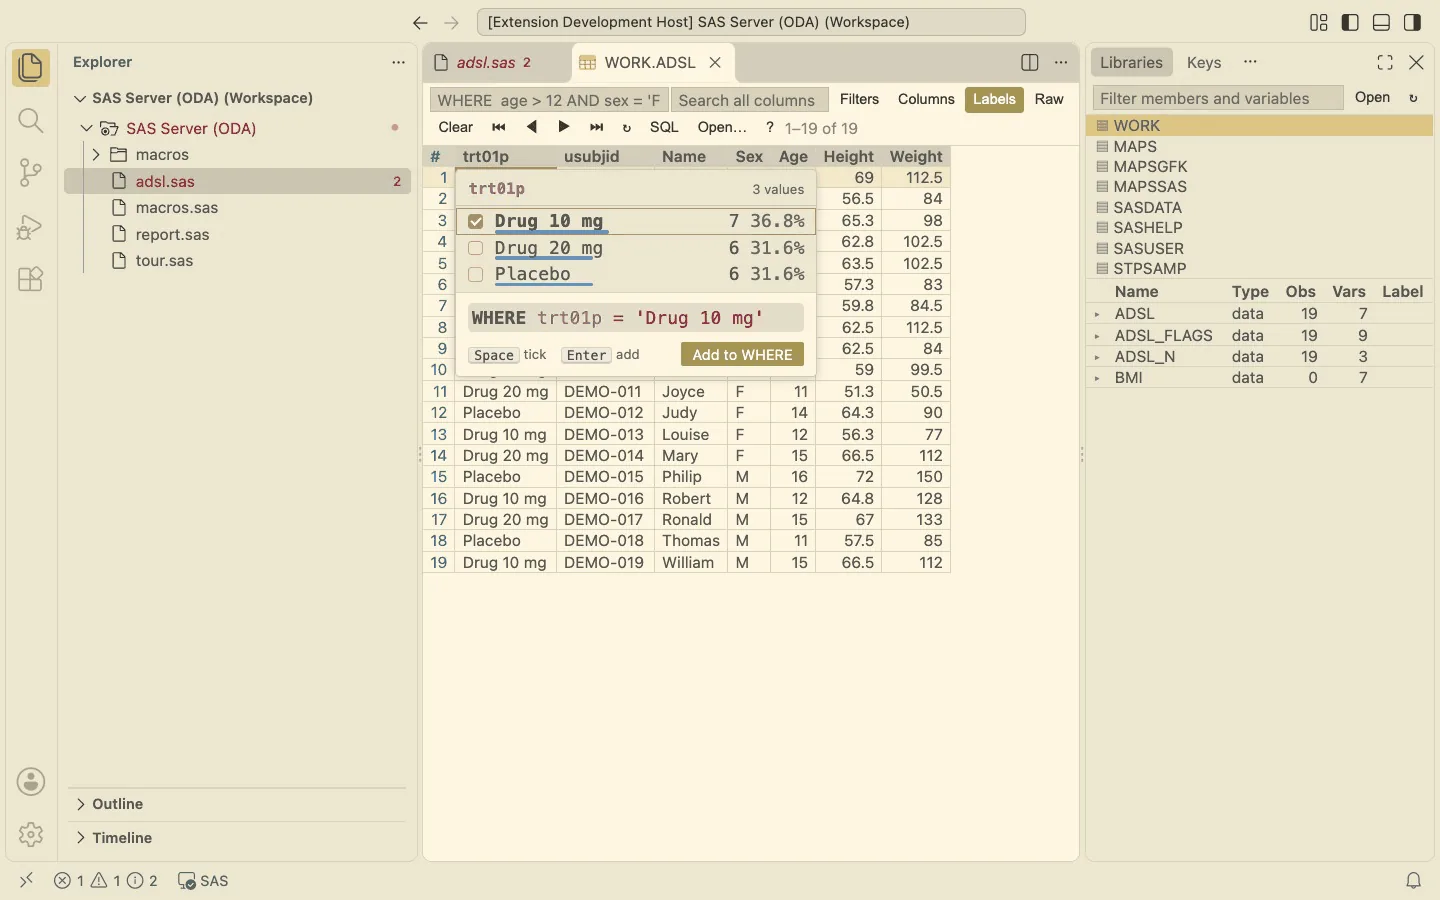1440x900 pixels.
Task: Focus the Filter members and variables field
Action: (1218, 98)
